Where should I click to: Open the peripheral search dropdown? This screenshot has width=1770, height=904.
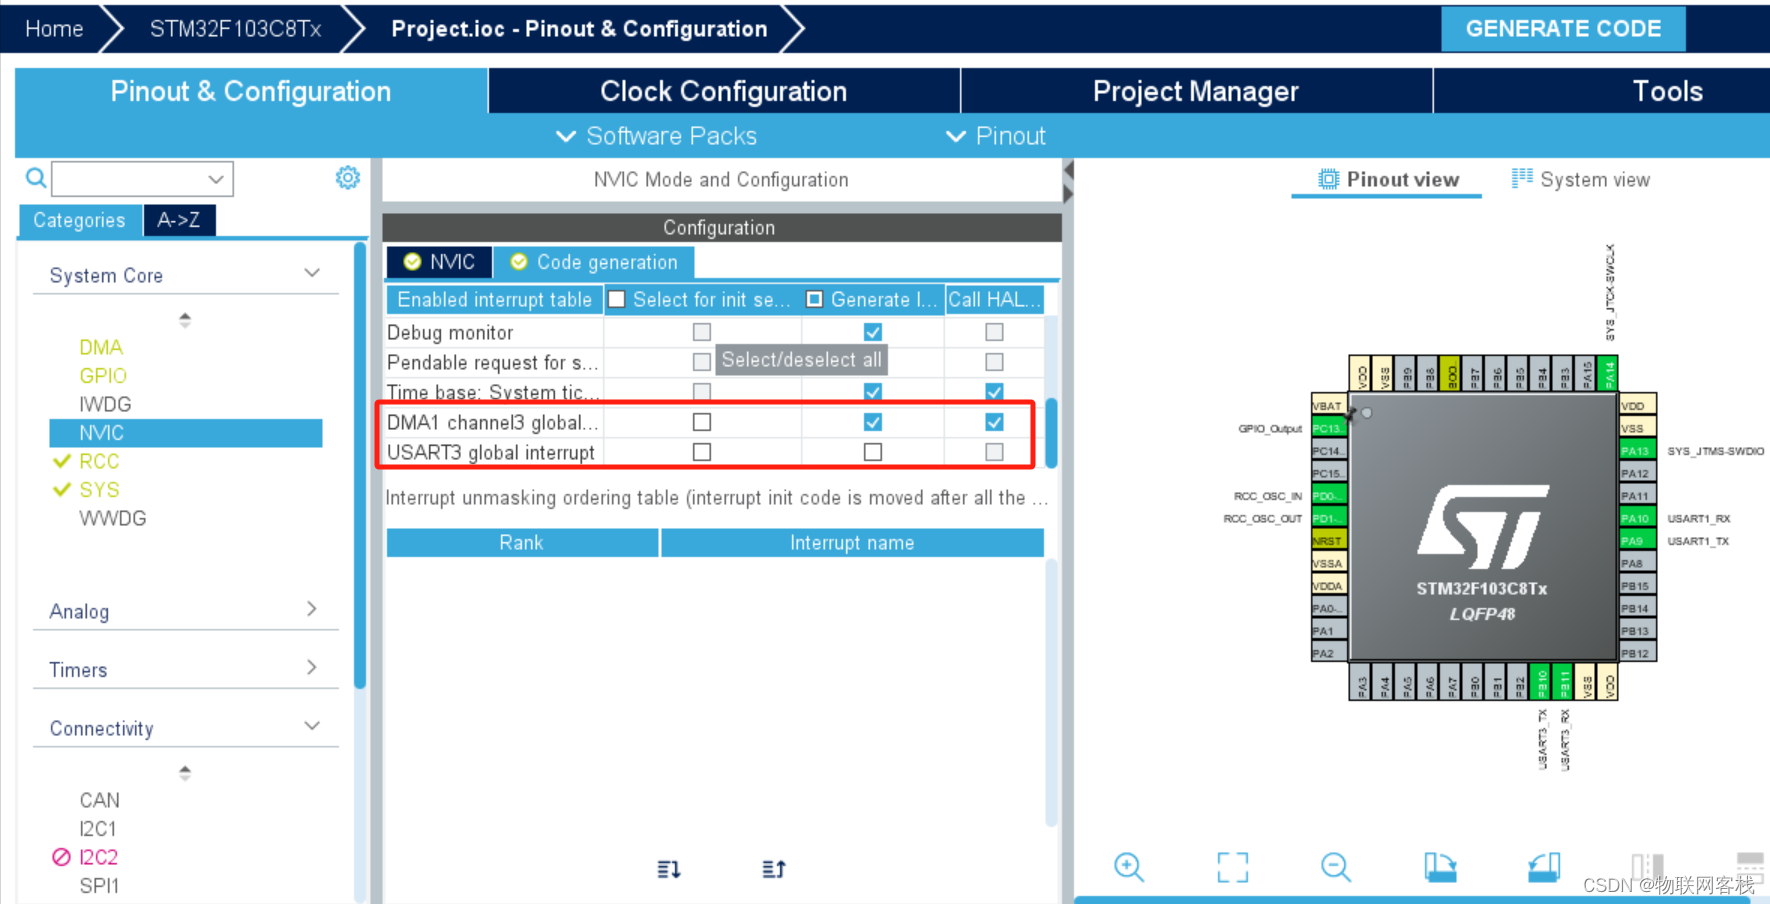(x=216, y=179)
